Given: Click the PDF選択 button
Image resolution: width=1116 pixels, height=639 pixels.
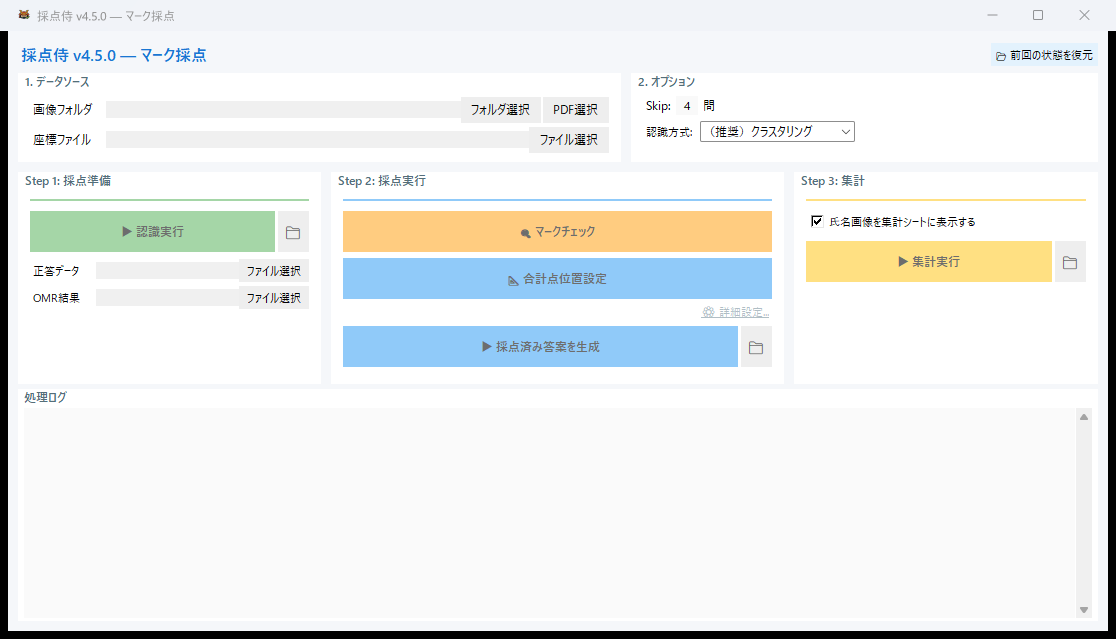Looking at the screenshot, I should point(575,109).
